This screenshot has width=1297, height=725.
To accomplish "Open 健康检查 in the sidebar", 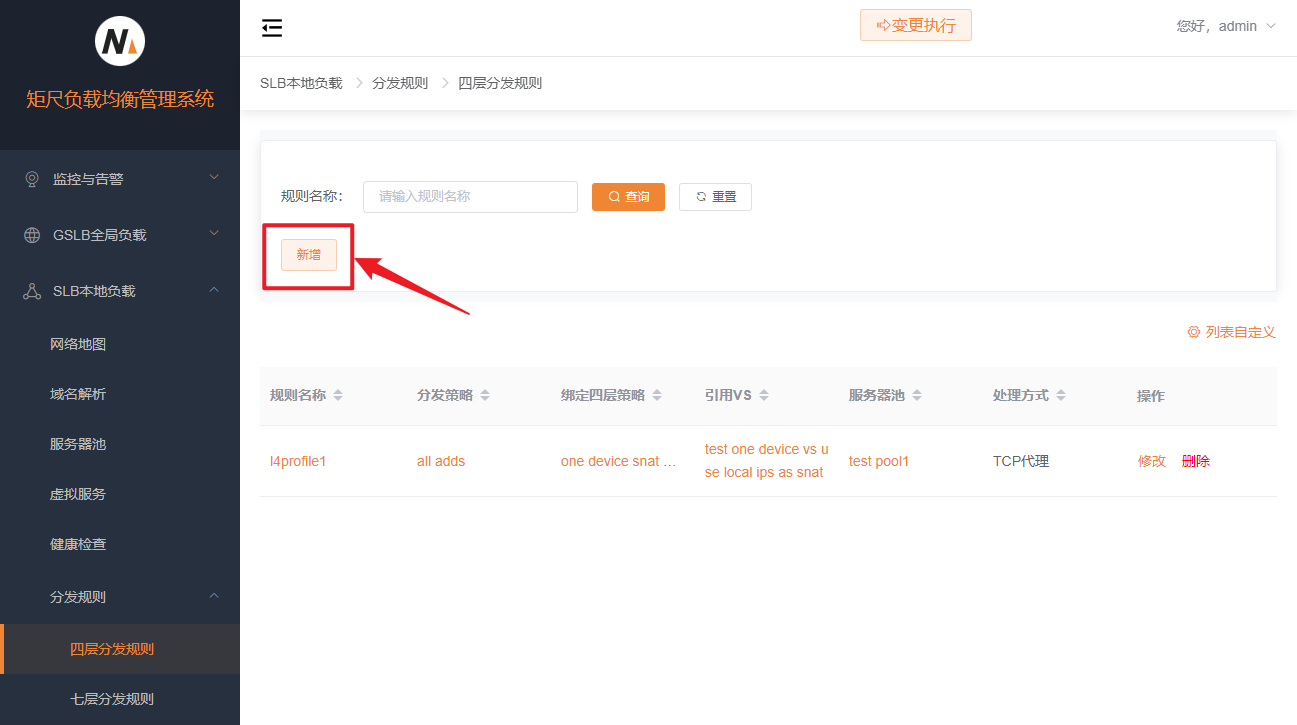I will tap(78, 544).
